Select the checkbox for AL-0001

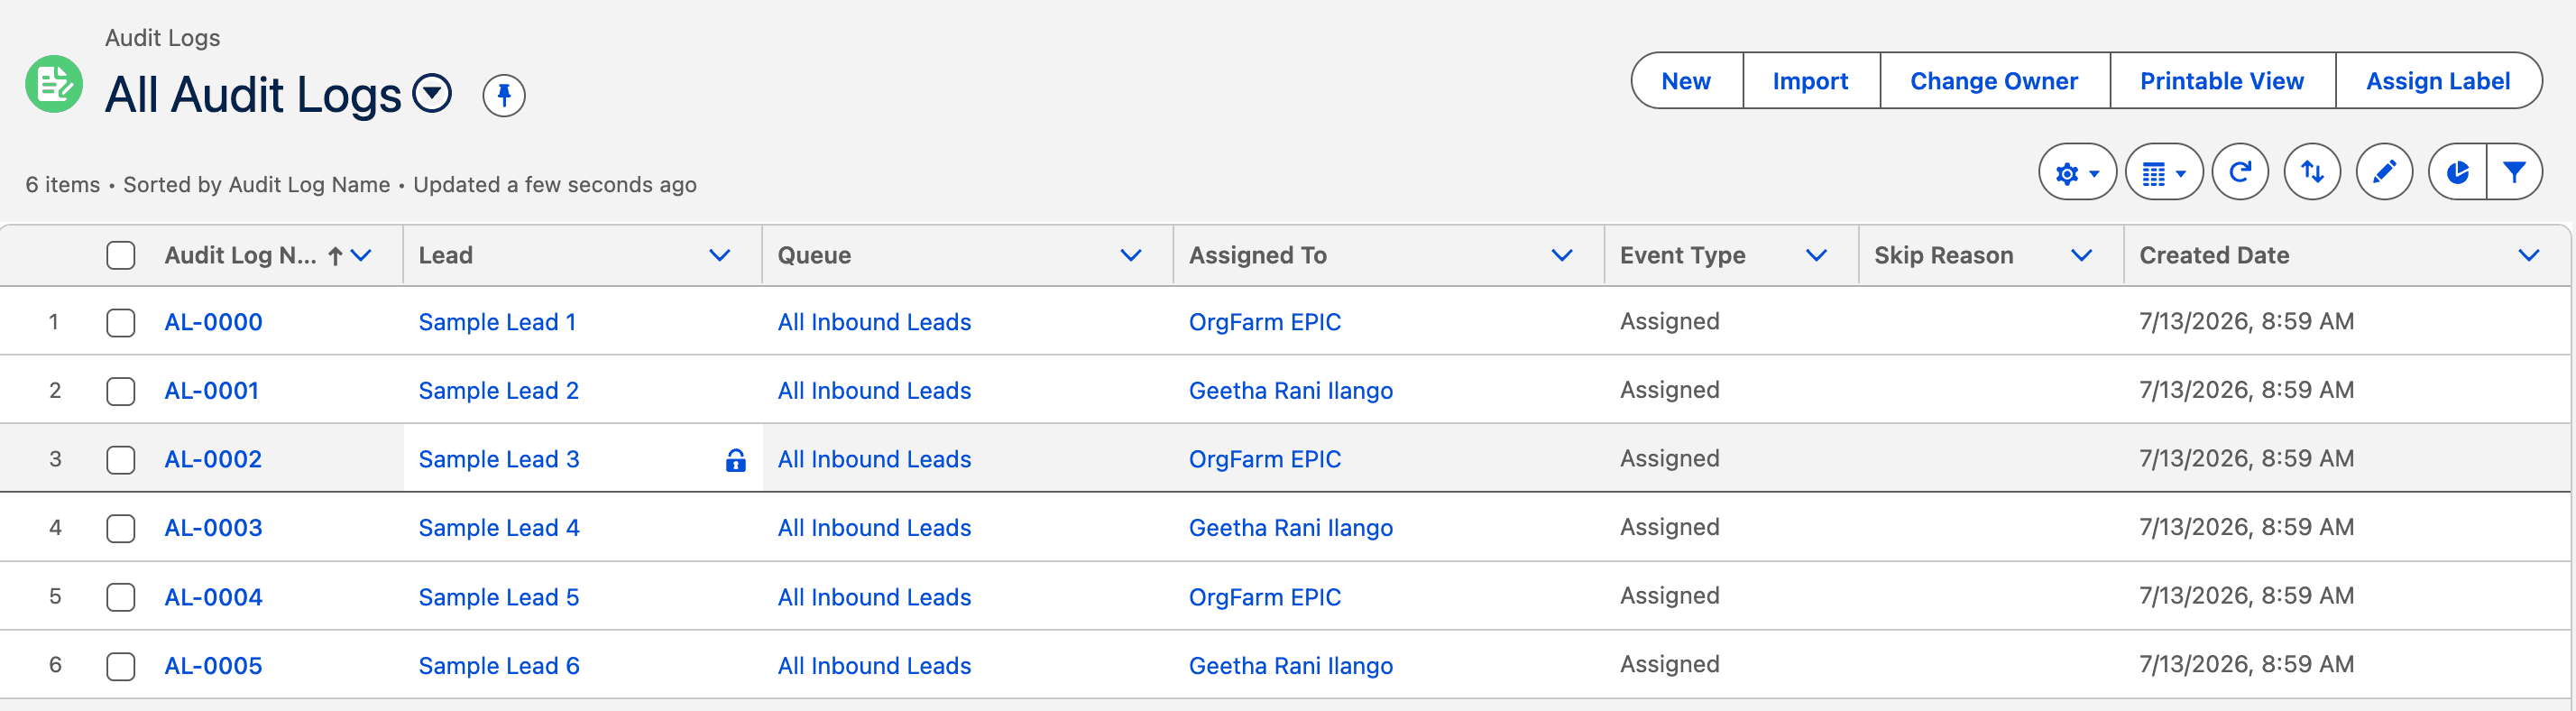coord(121,390)
